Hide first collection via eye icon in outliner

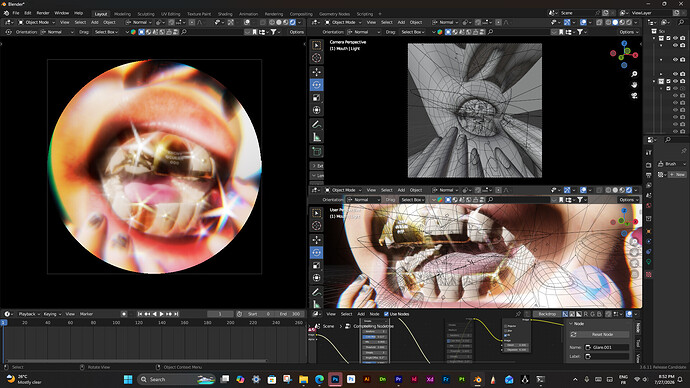(x=675, y=38)
